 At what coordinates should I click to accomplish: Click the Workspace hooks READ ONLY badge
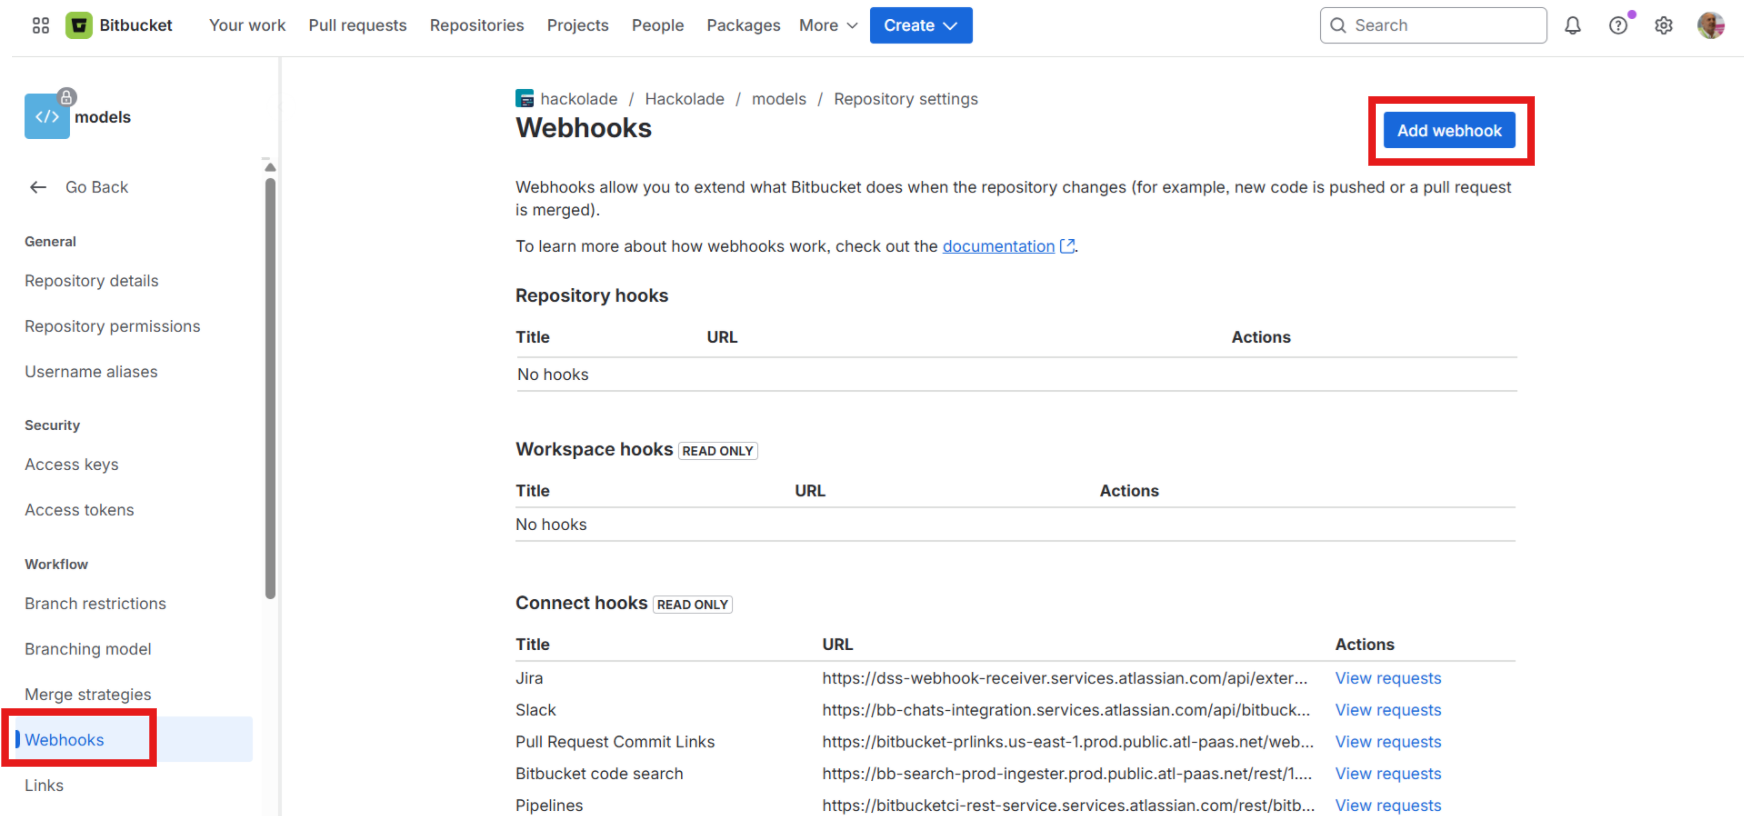(718, 451)
